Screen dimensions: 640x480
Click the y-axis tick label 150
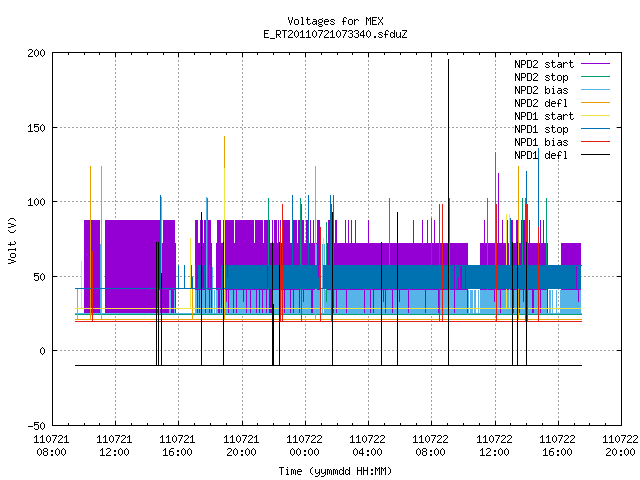click(36, 128)
